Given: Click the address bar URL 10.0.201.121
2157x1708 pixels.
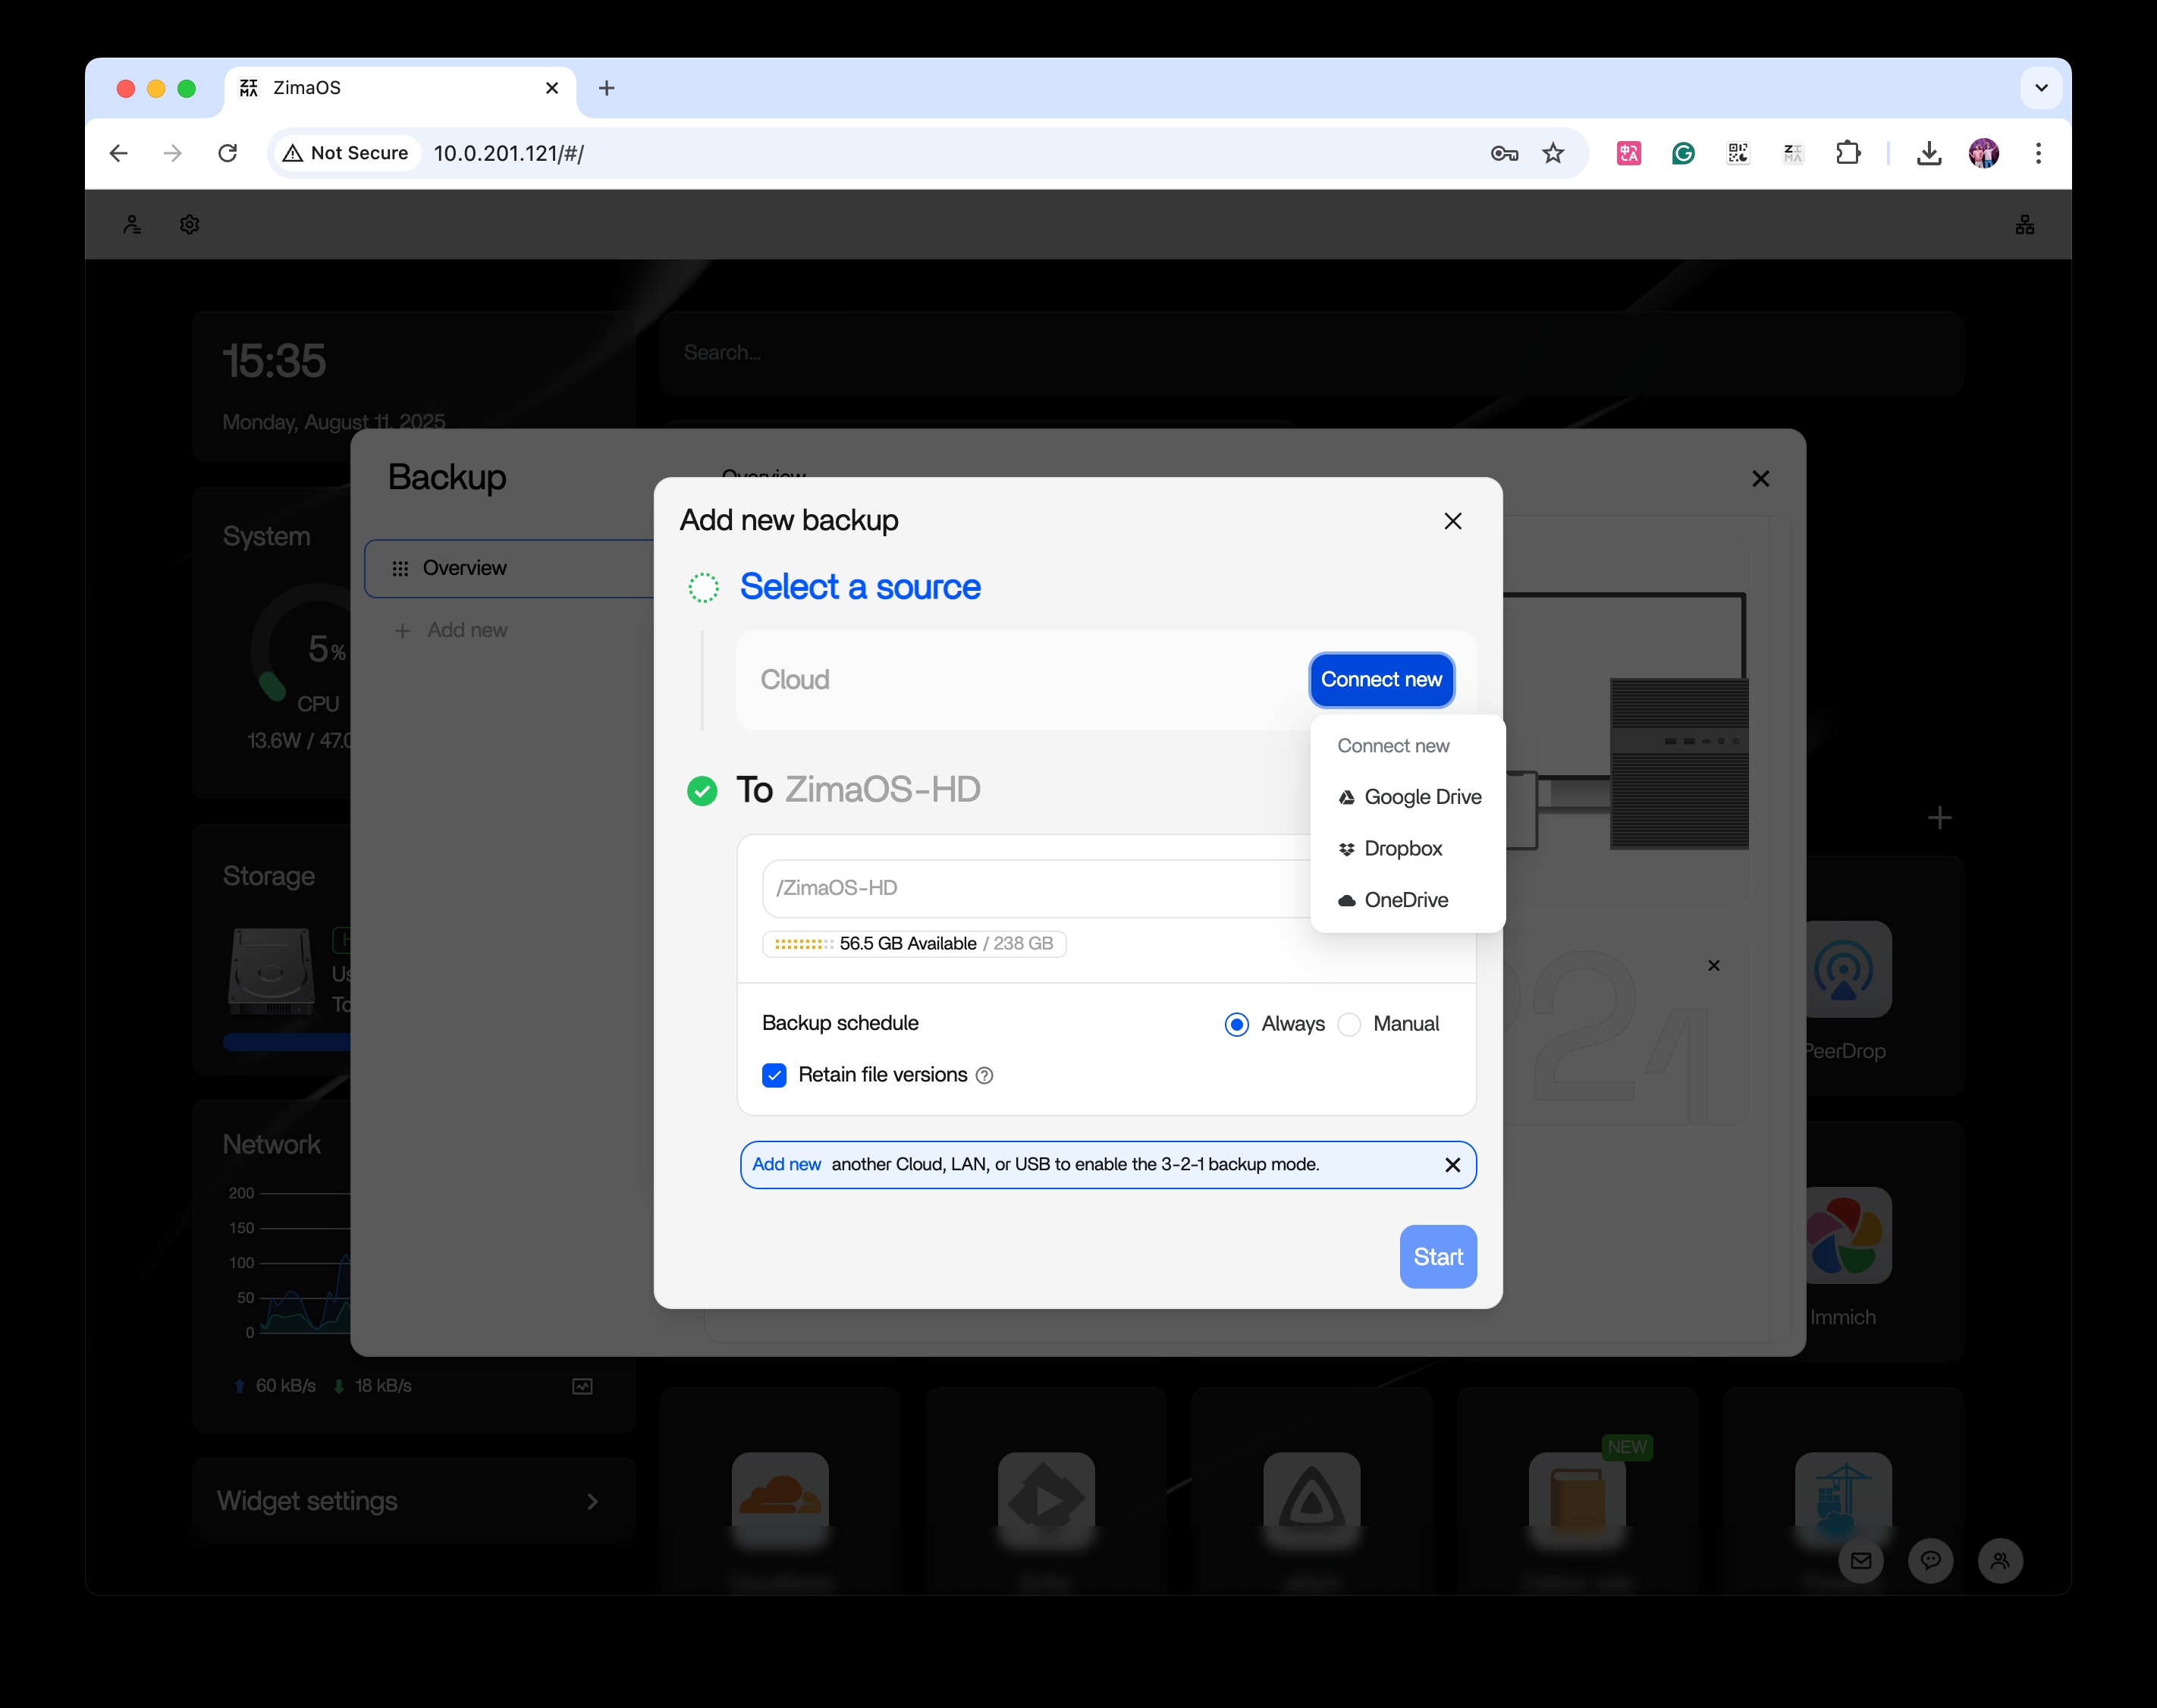Looking at the screenshot, I should pos(508,153).
